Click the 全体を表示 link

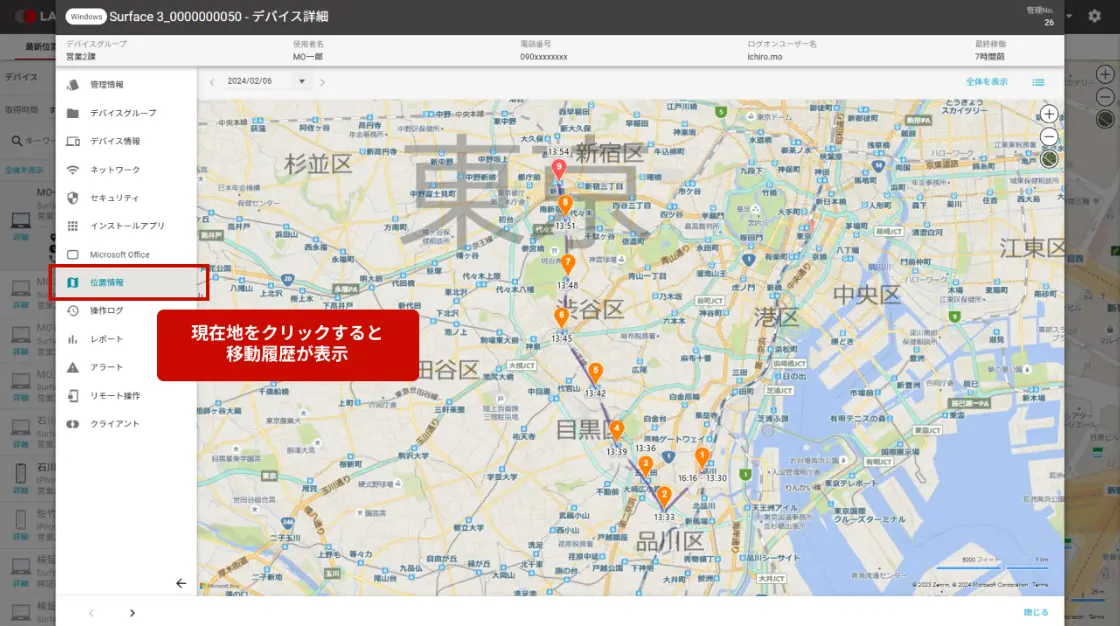(986, 82)
